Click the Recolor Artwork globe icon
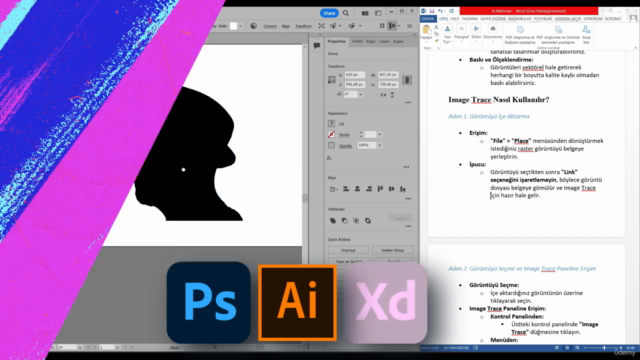Viewport: 640px width, 360px height. pos(253,26)
